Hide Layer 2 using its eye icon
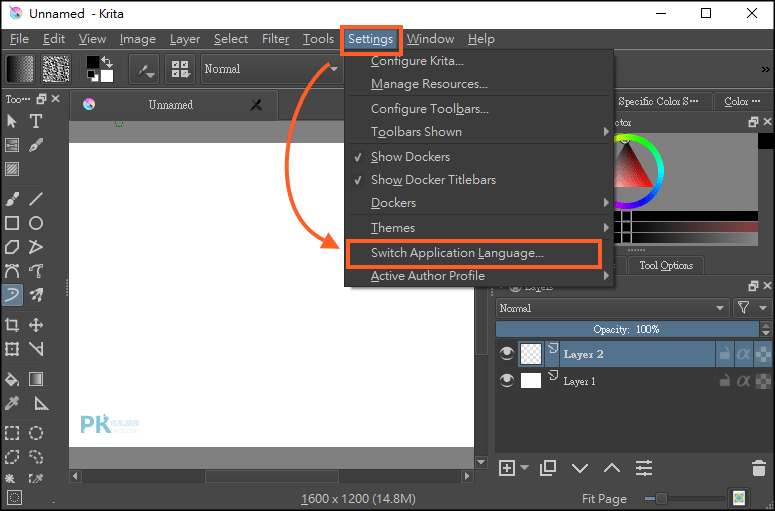This screenshot has height=511, width=775. coord(507,353)
